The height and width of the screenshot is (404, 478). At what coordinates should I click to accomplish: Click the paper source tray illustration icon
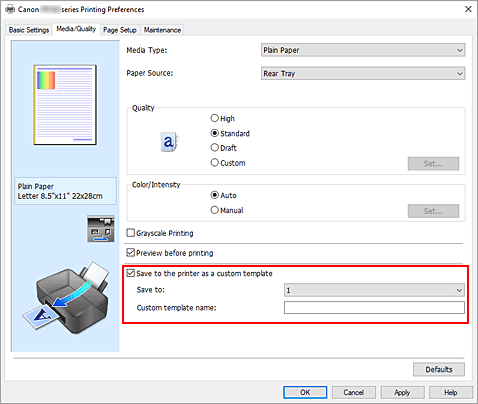(101, 229)
